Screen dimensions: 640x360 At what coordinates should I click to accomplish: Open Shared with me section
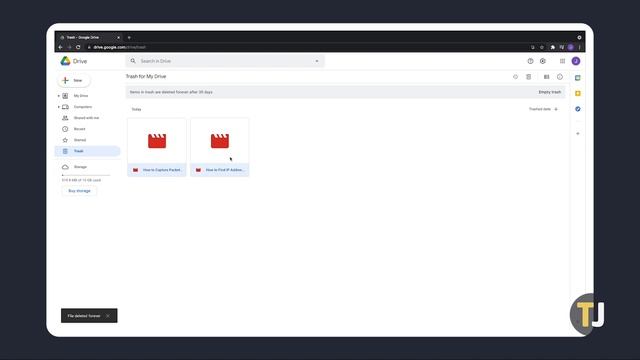87,118
